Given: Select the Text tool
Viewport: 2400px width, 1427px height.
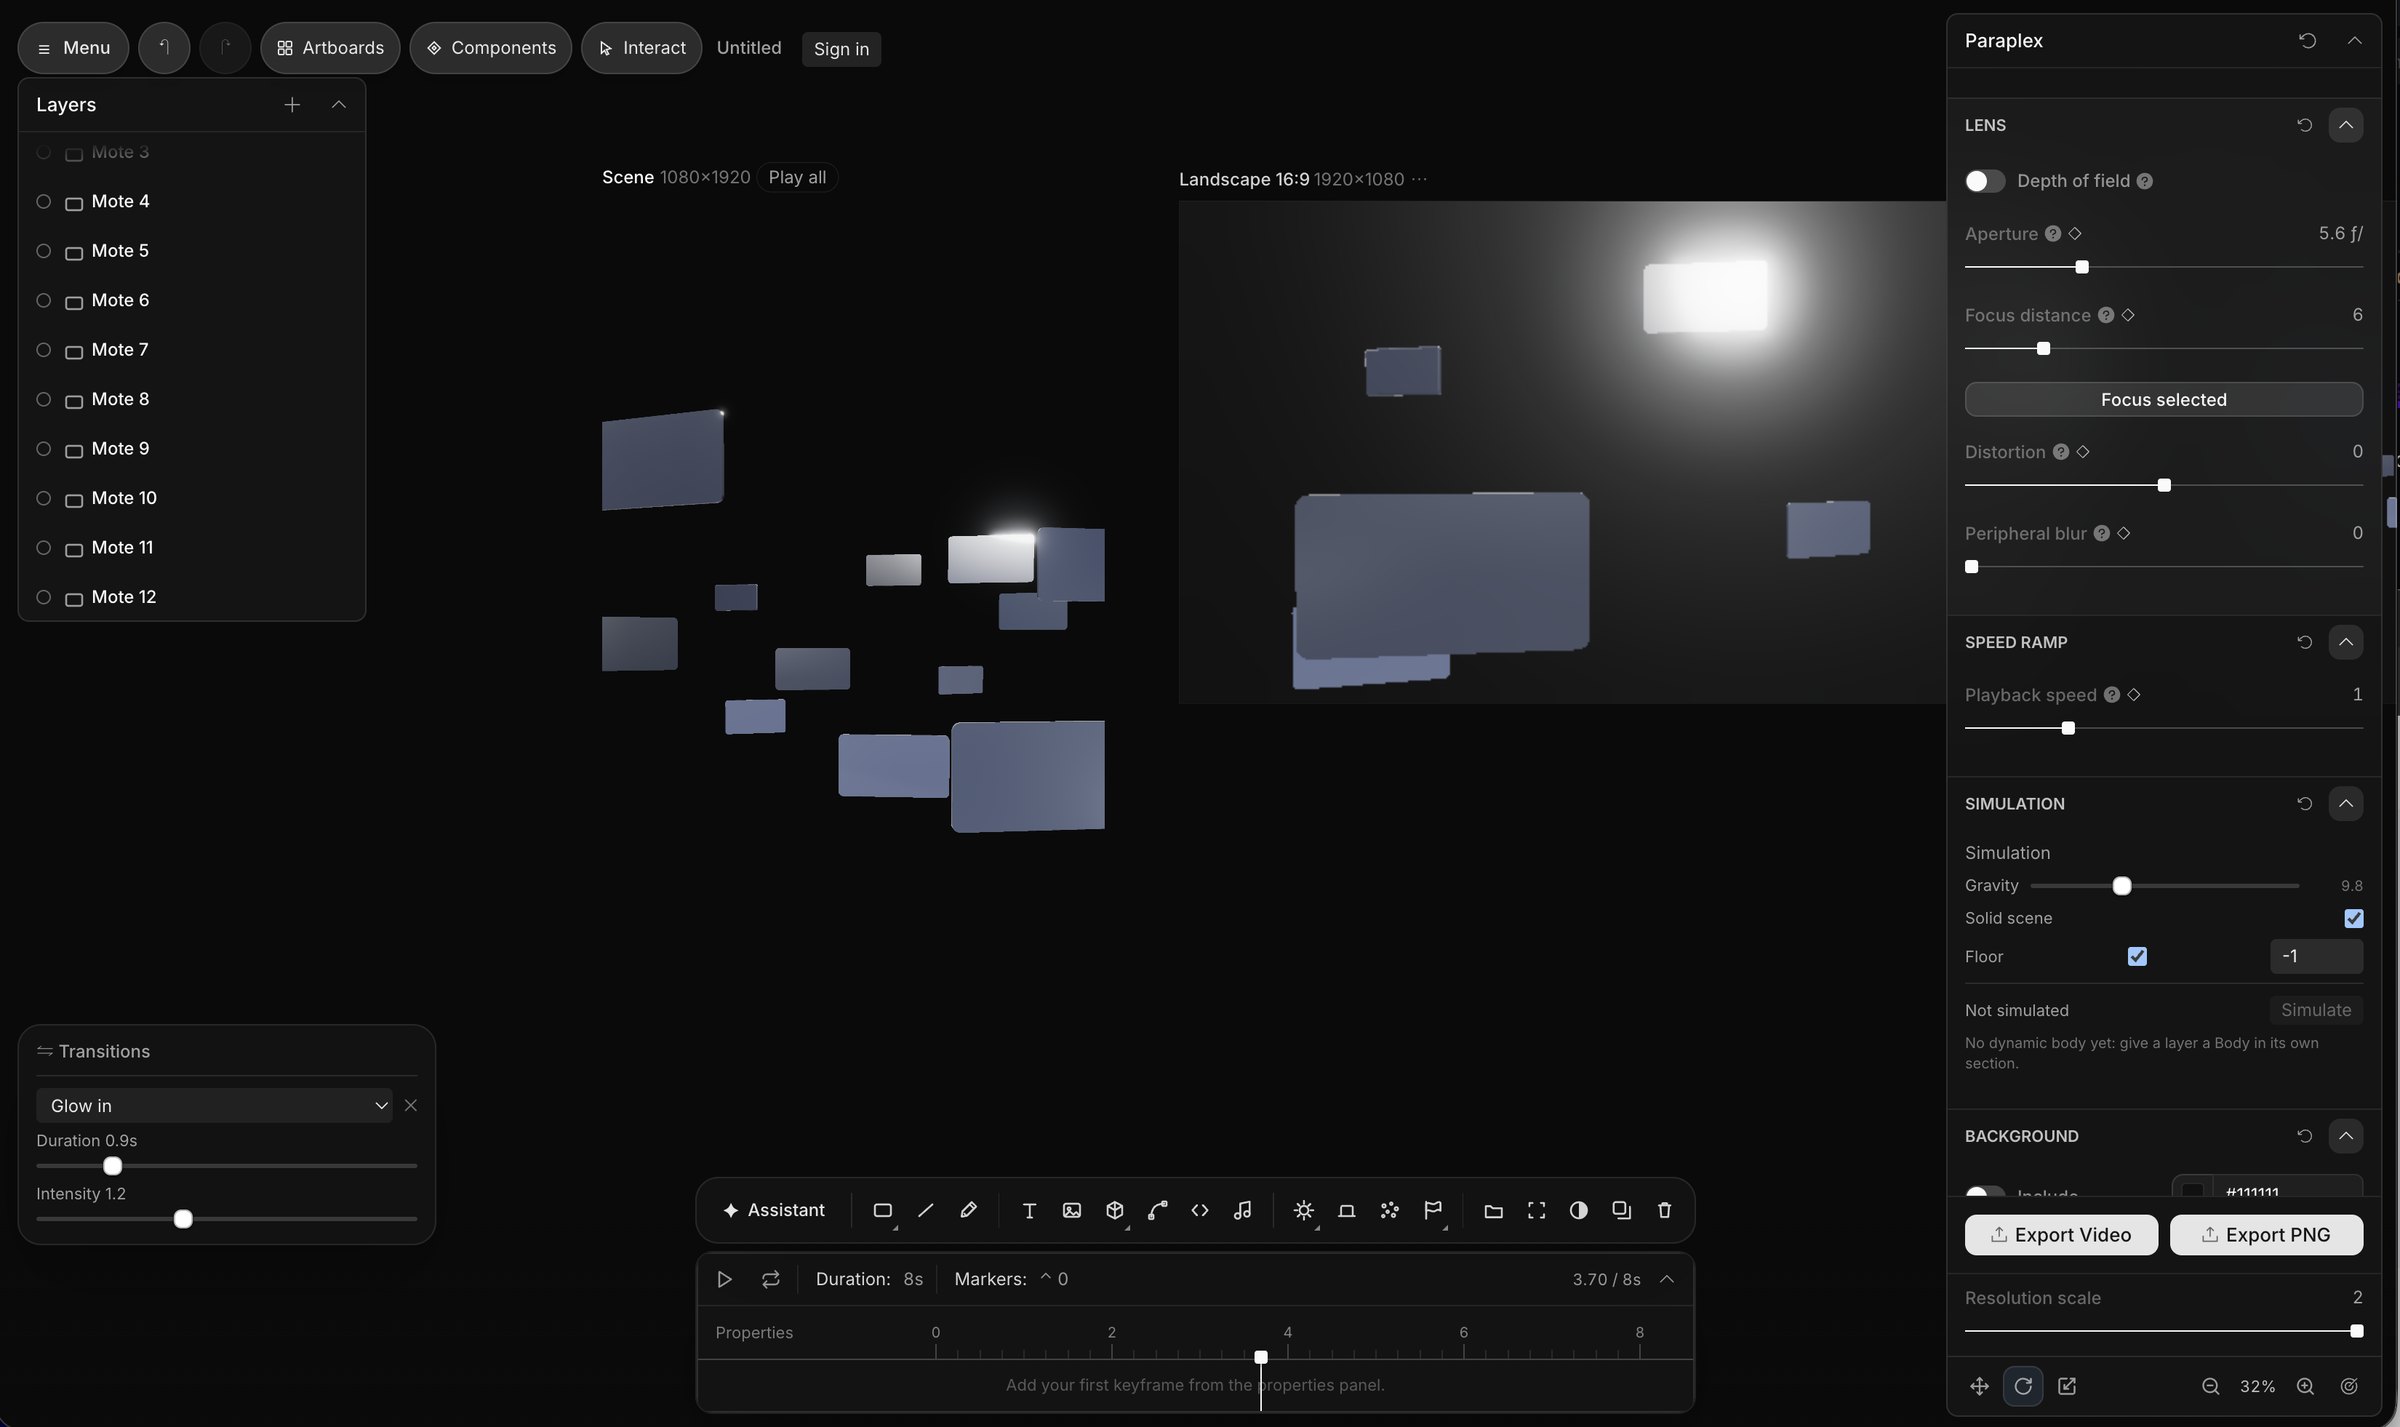Looking at the screenshot, I should coord(1029,1210).
